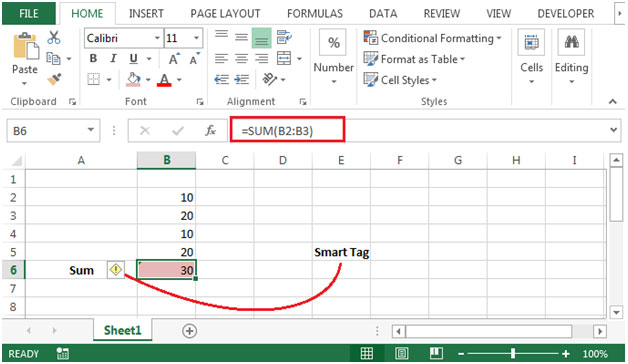
Task: Click the Name Box showing B6
Action: tap(53, 131)
